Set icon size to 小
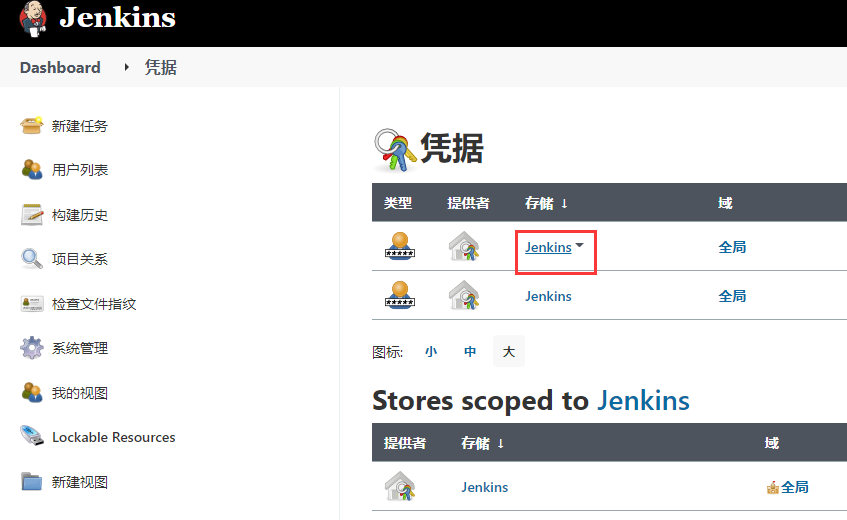This screenshot has height=520, width=847. point(431,352)
